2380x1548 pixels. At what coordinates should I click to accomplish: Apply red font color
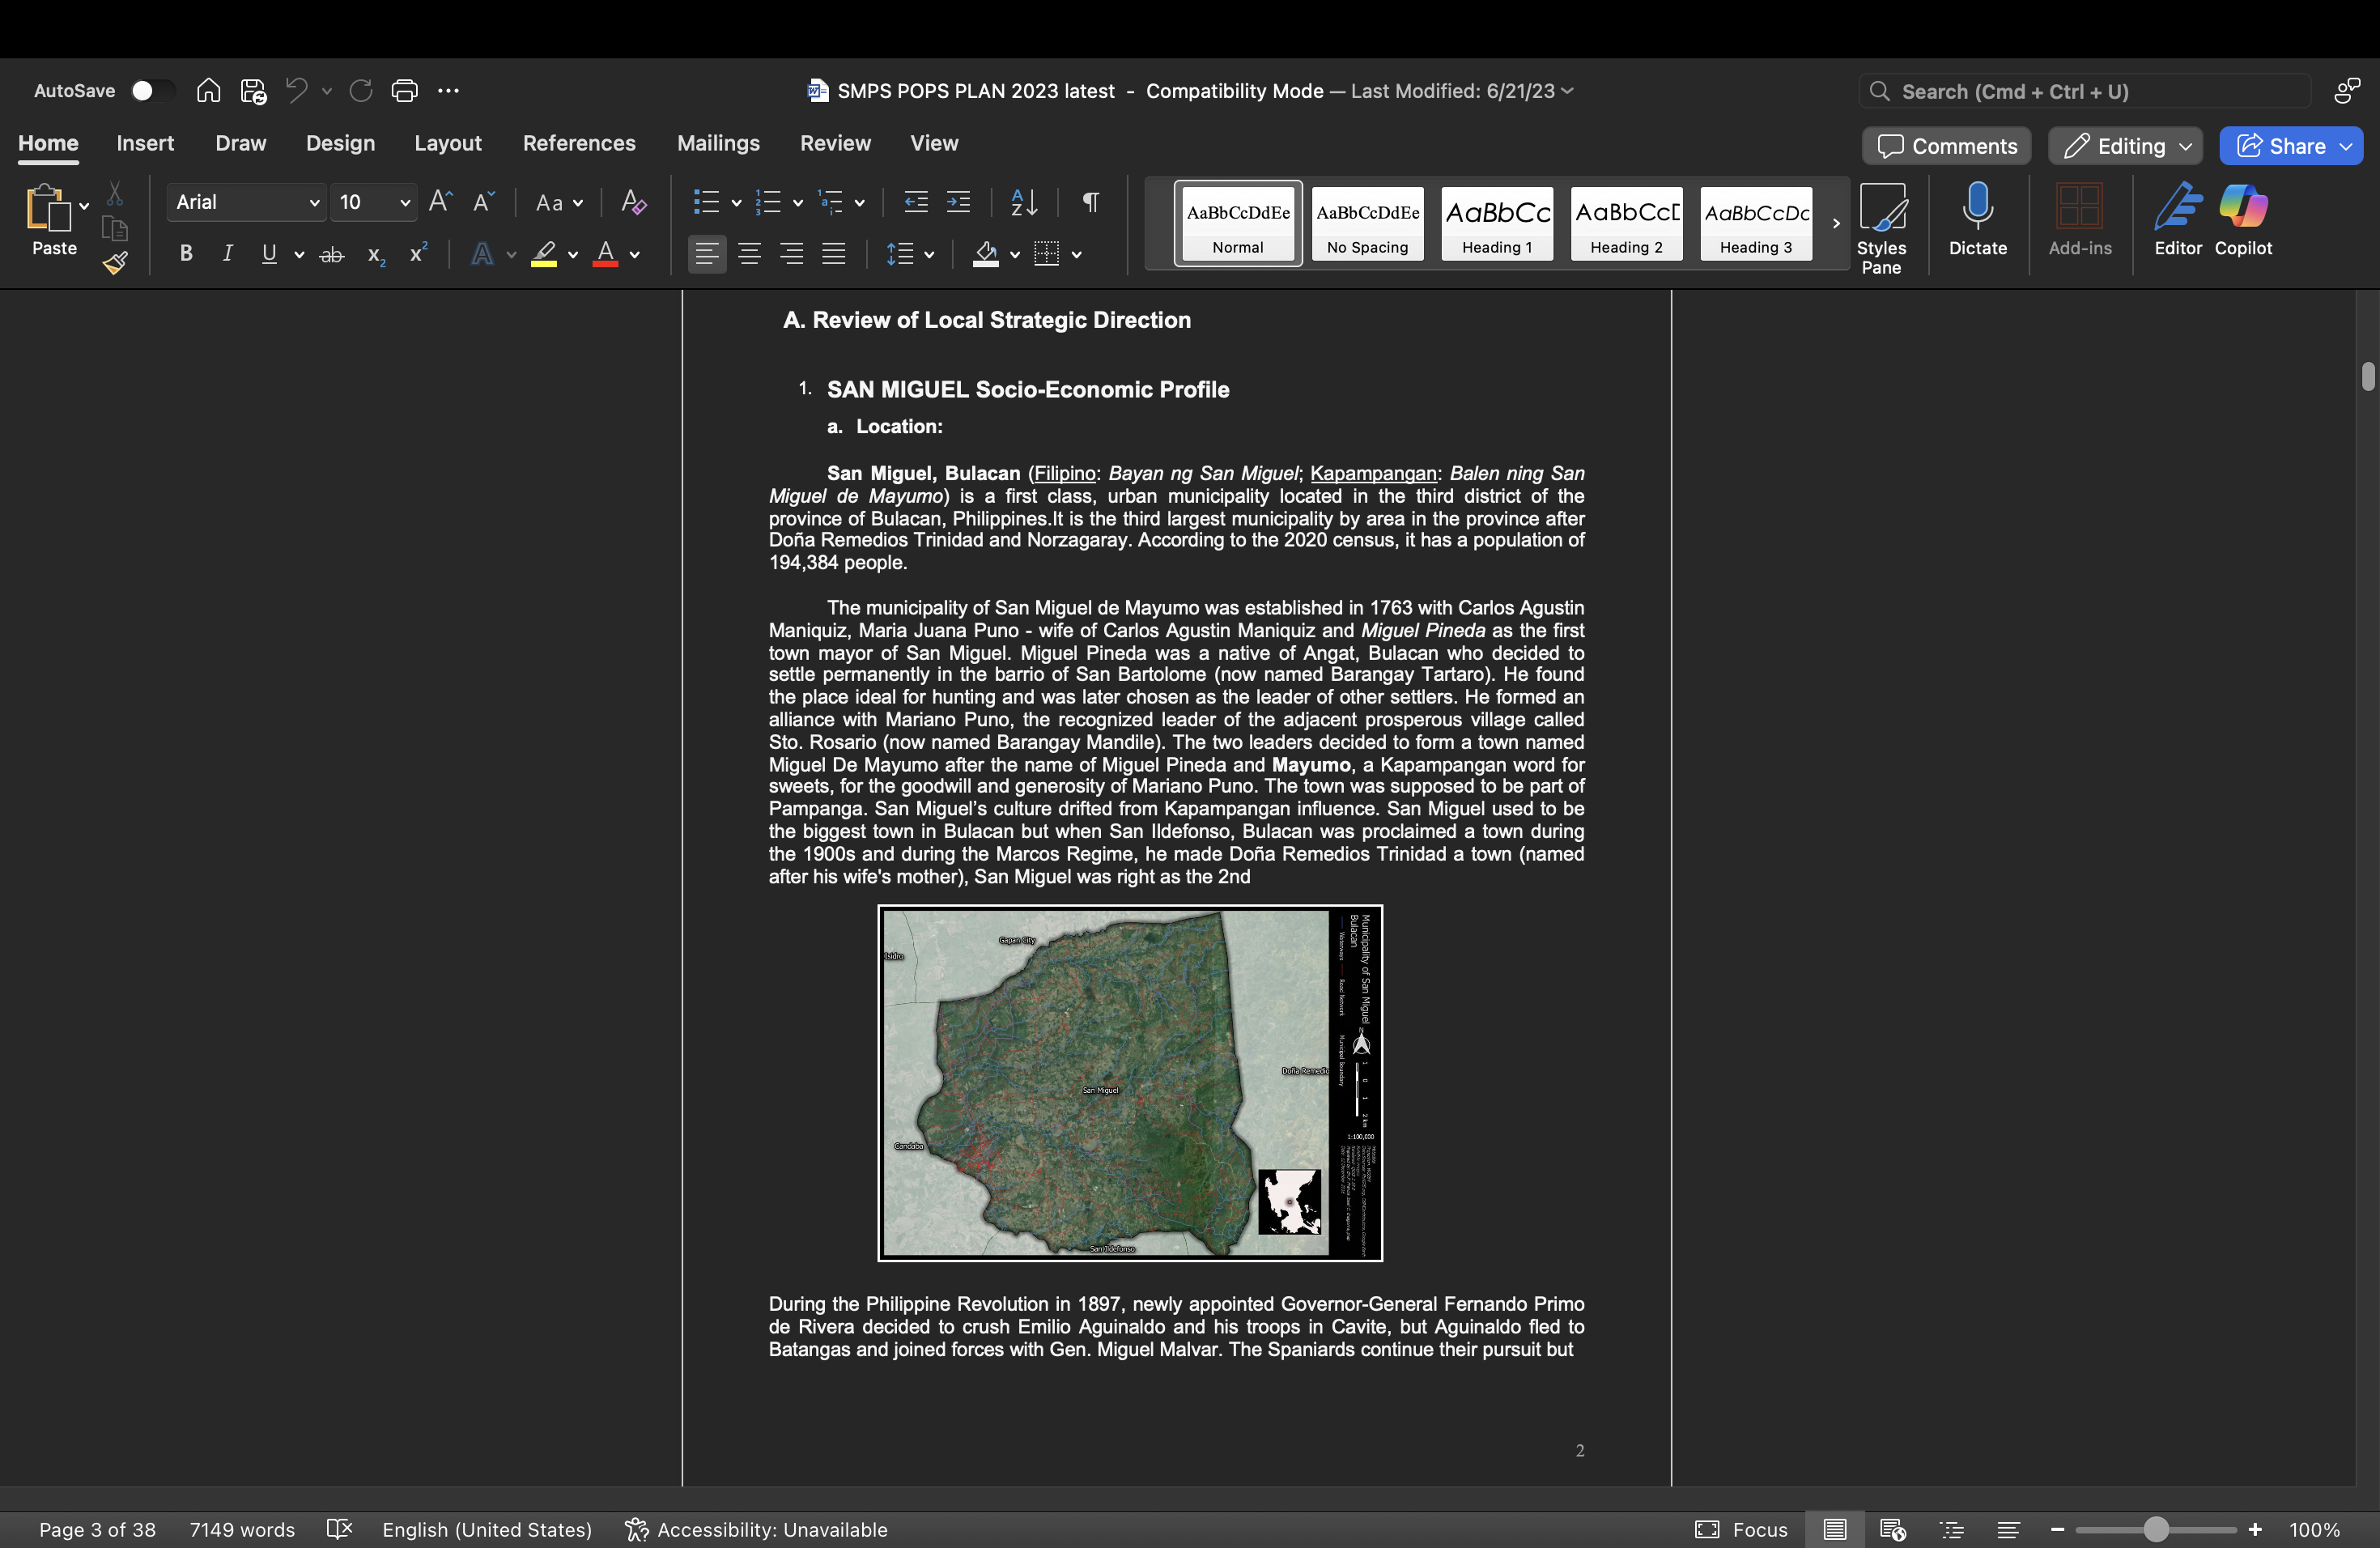pos(605,254)
